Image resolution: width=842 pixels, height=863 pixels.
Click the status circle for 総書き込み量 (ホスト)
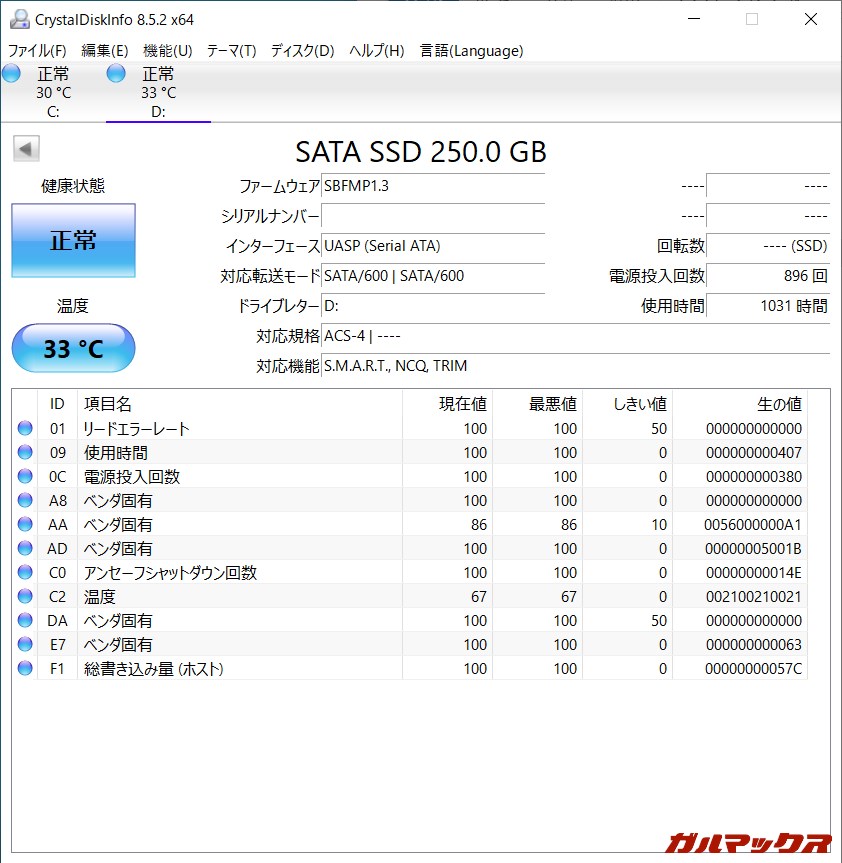(x=24, y=668)
